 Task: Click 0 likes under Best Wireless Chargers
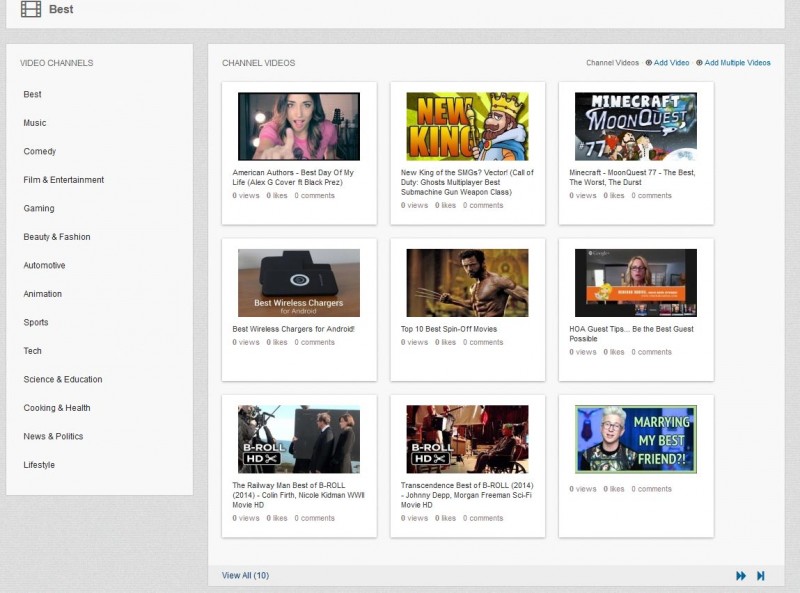tap(277, 342)
